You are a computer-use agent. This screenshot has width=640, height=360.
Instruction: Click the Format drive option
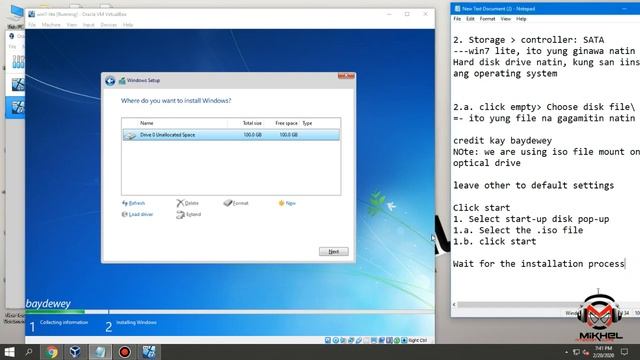coord(236,203)
